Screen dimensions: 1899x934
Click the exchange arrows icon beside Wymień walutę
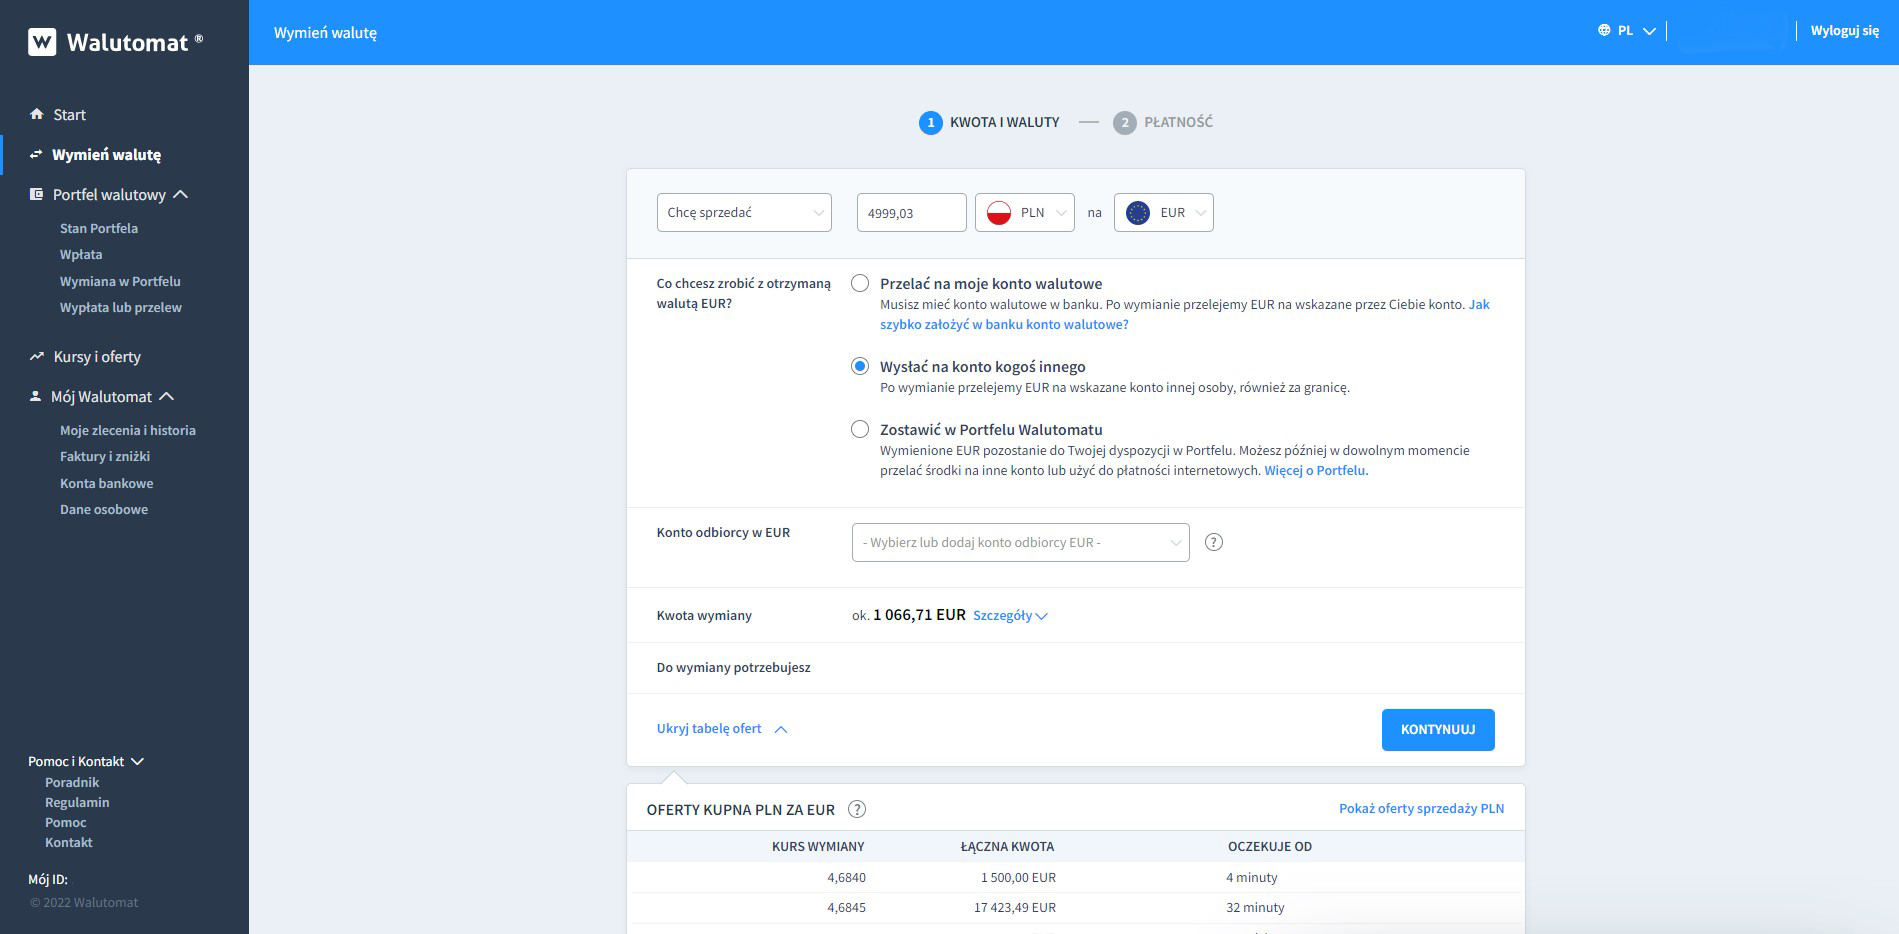click(36, 154)
